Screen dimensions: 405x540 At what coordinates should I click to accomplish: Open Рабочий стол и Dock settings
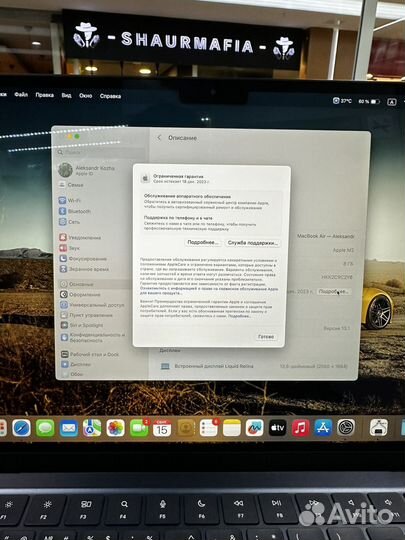[x=90, y=354]
